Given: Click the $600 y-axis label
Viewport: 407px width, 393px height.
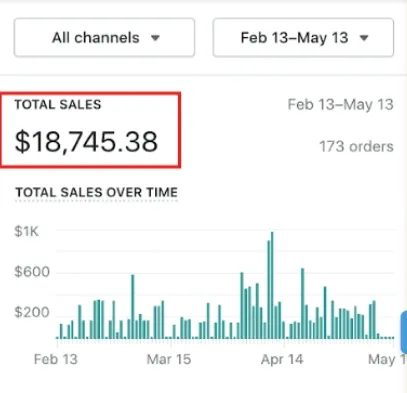Looking at the screenshot, I should pos(32,272).
